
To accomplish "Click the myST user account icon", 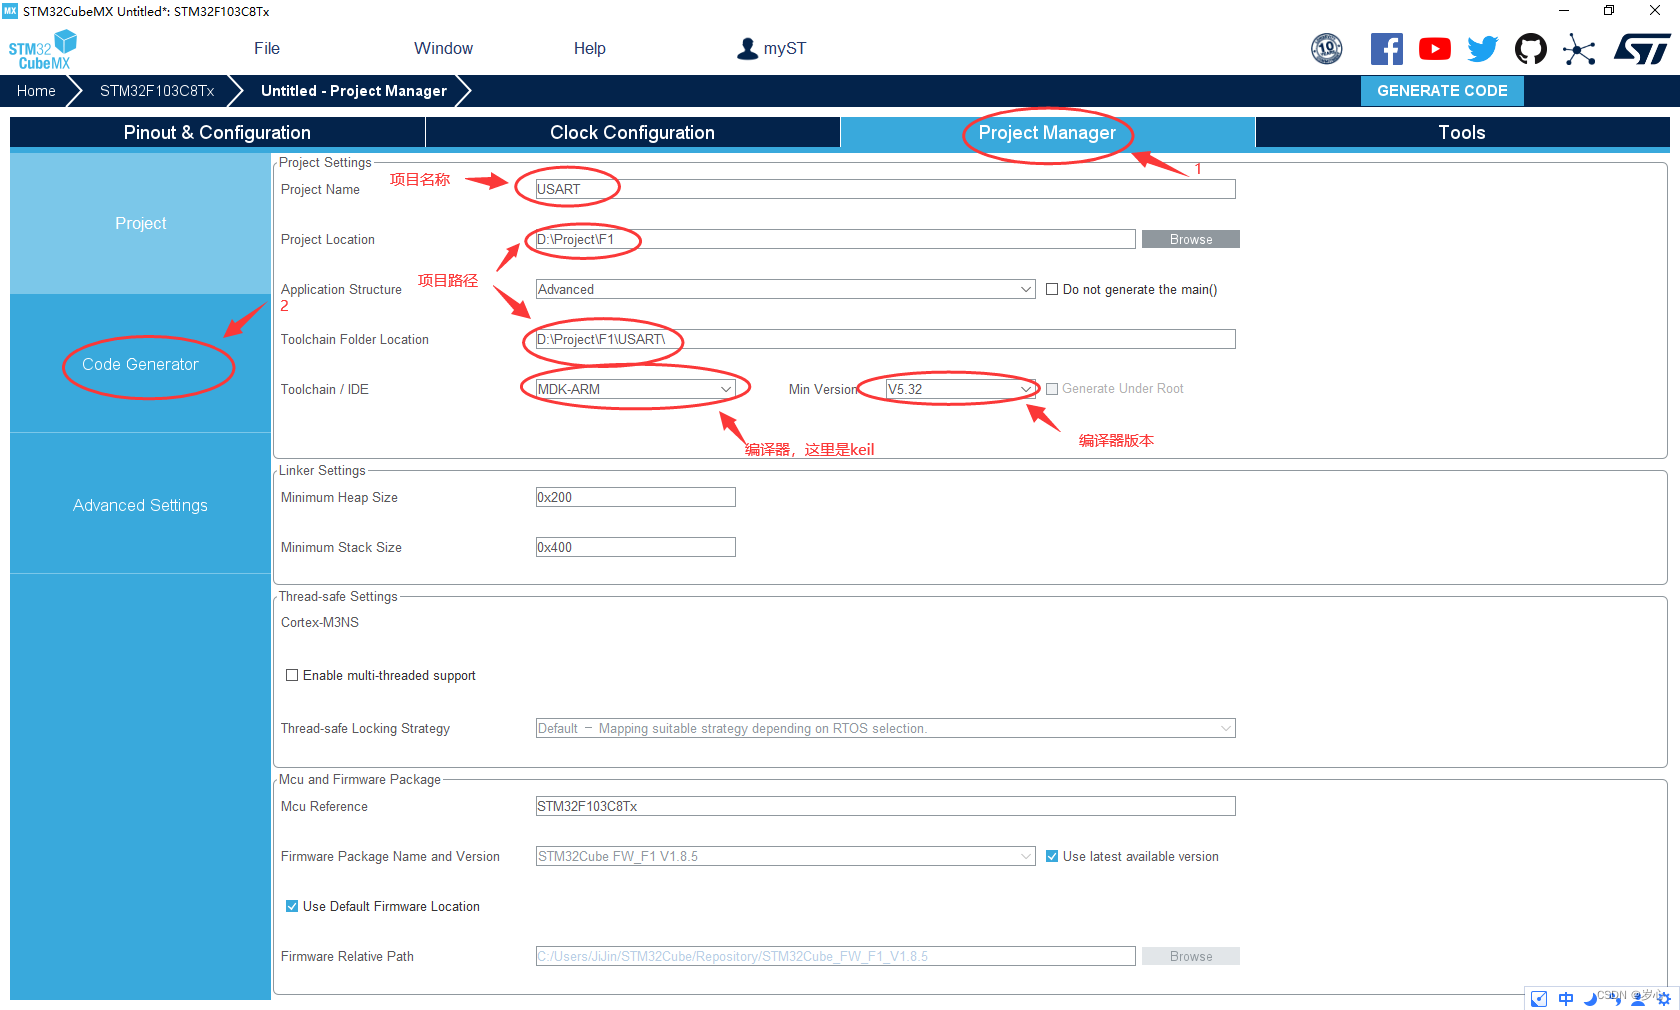I will [747, 49].
